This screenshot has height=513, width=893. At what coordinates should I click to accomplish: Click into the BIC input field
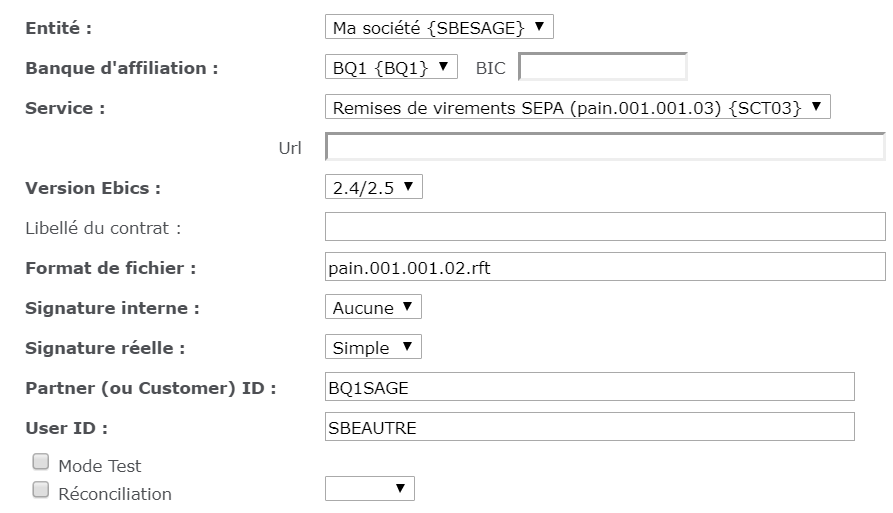click(x=602, y=67)
